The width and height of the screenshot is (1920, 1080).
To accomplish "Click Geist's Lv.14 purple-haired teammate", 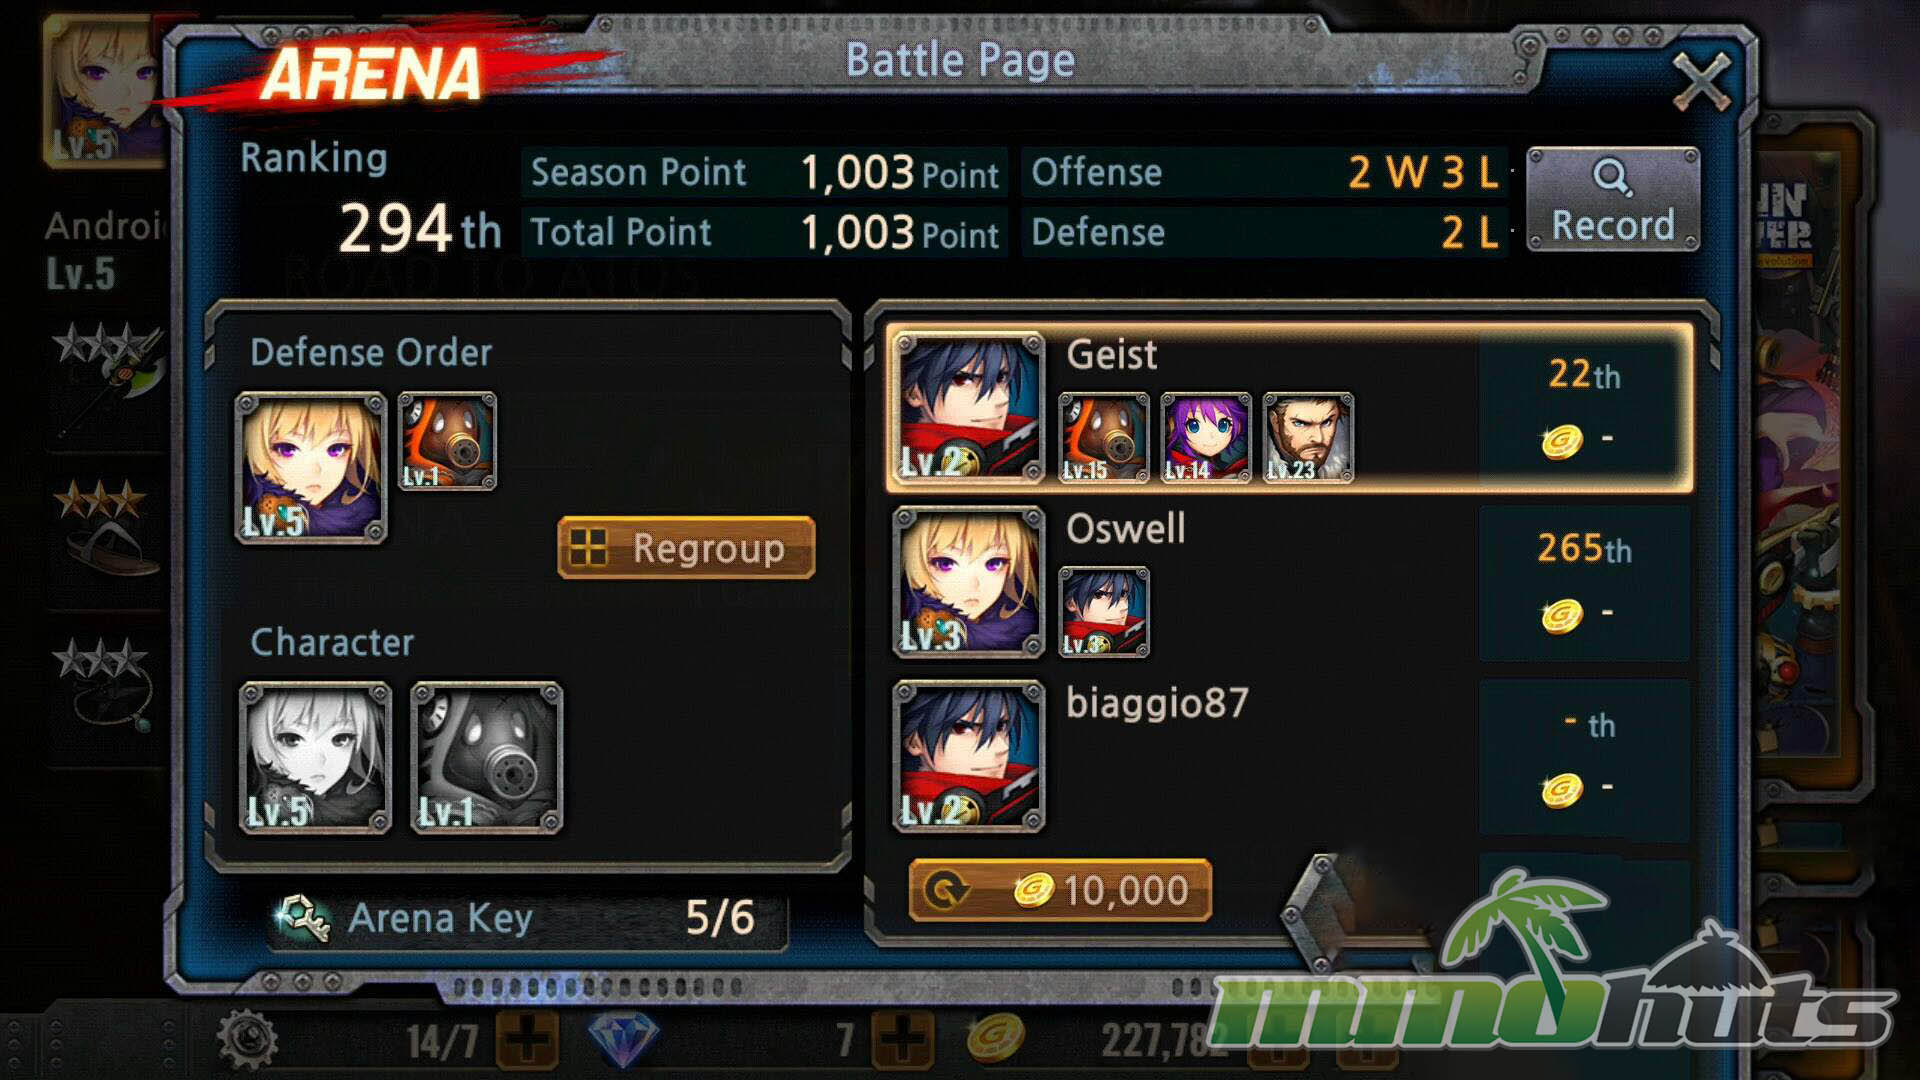I will (x=1206, y=438).
